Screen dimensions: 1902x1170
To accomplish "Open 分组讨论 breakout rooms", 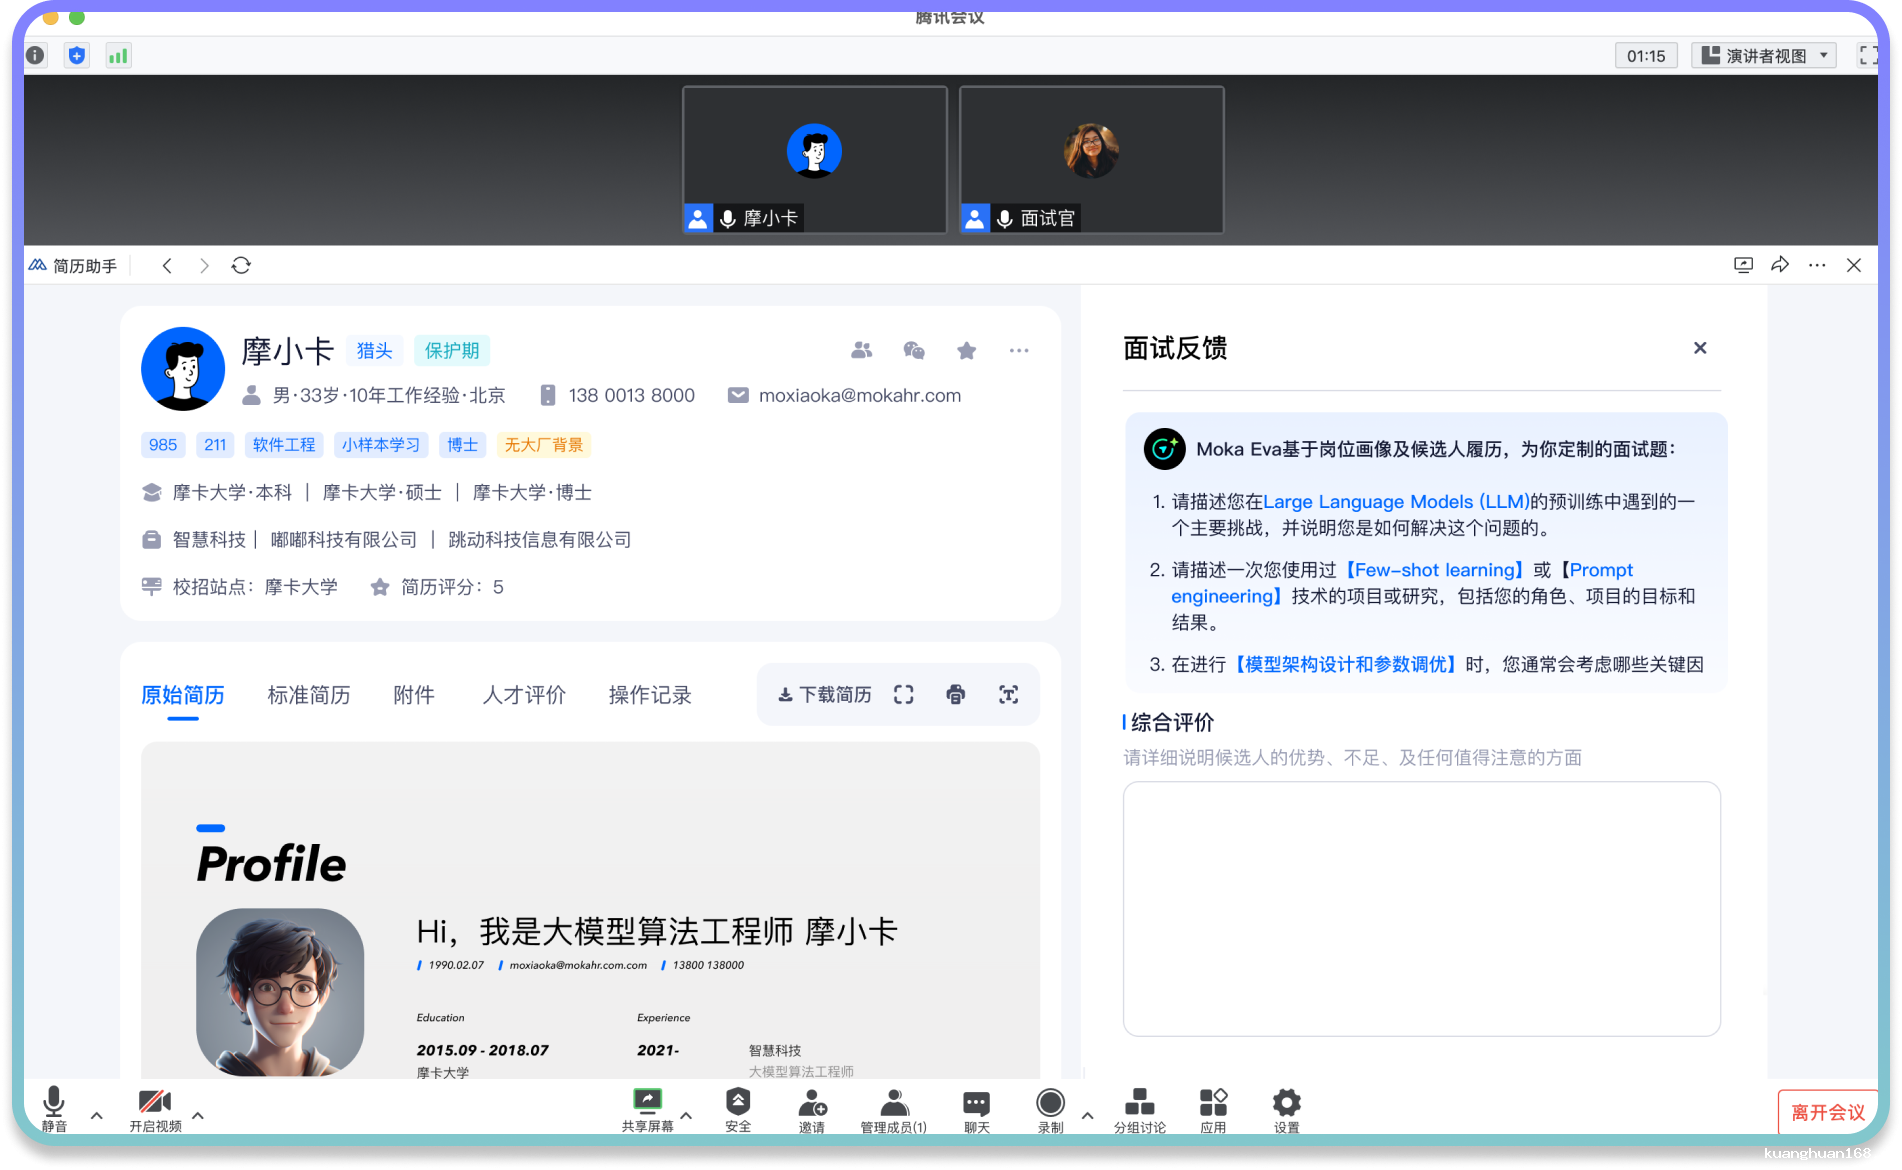I will [x=1140, y=1110].
